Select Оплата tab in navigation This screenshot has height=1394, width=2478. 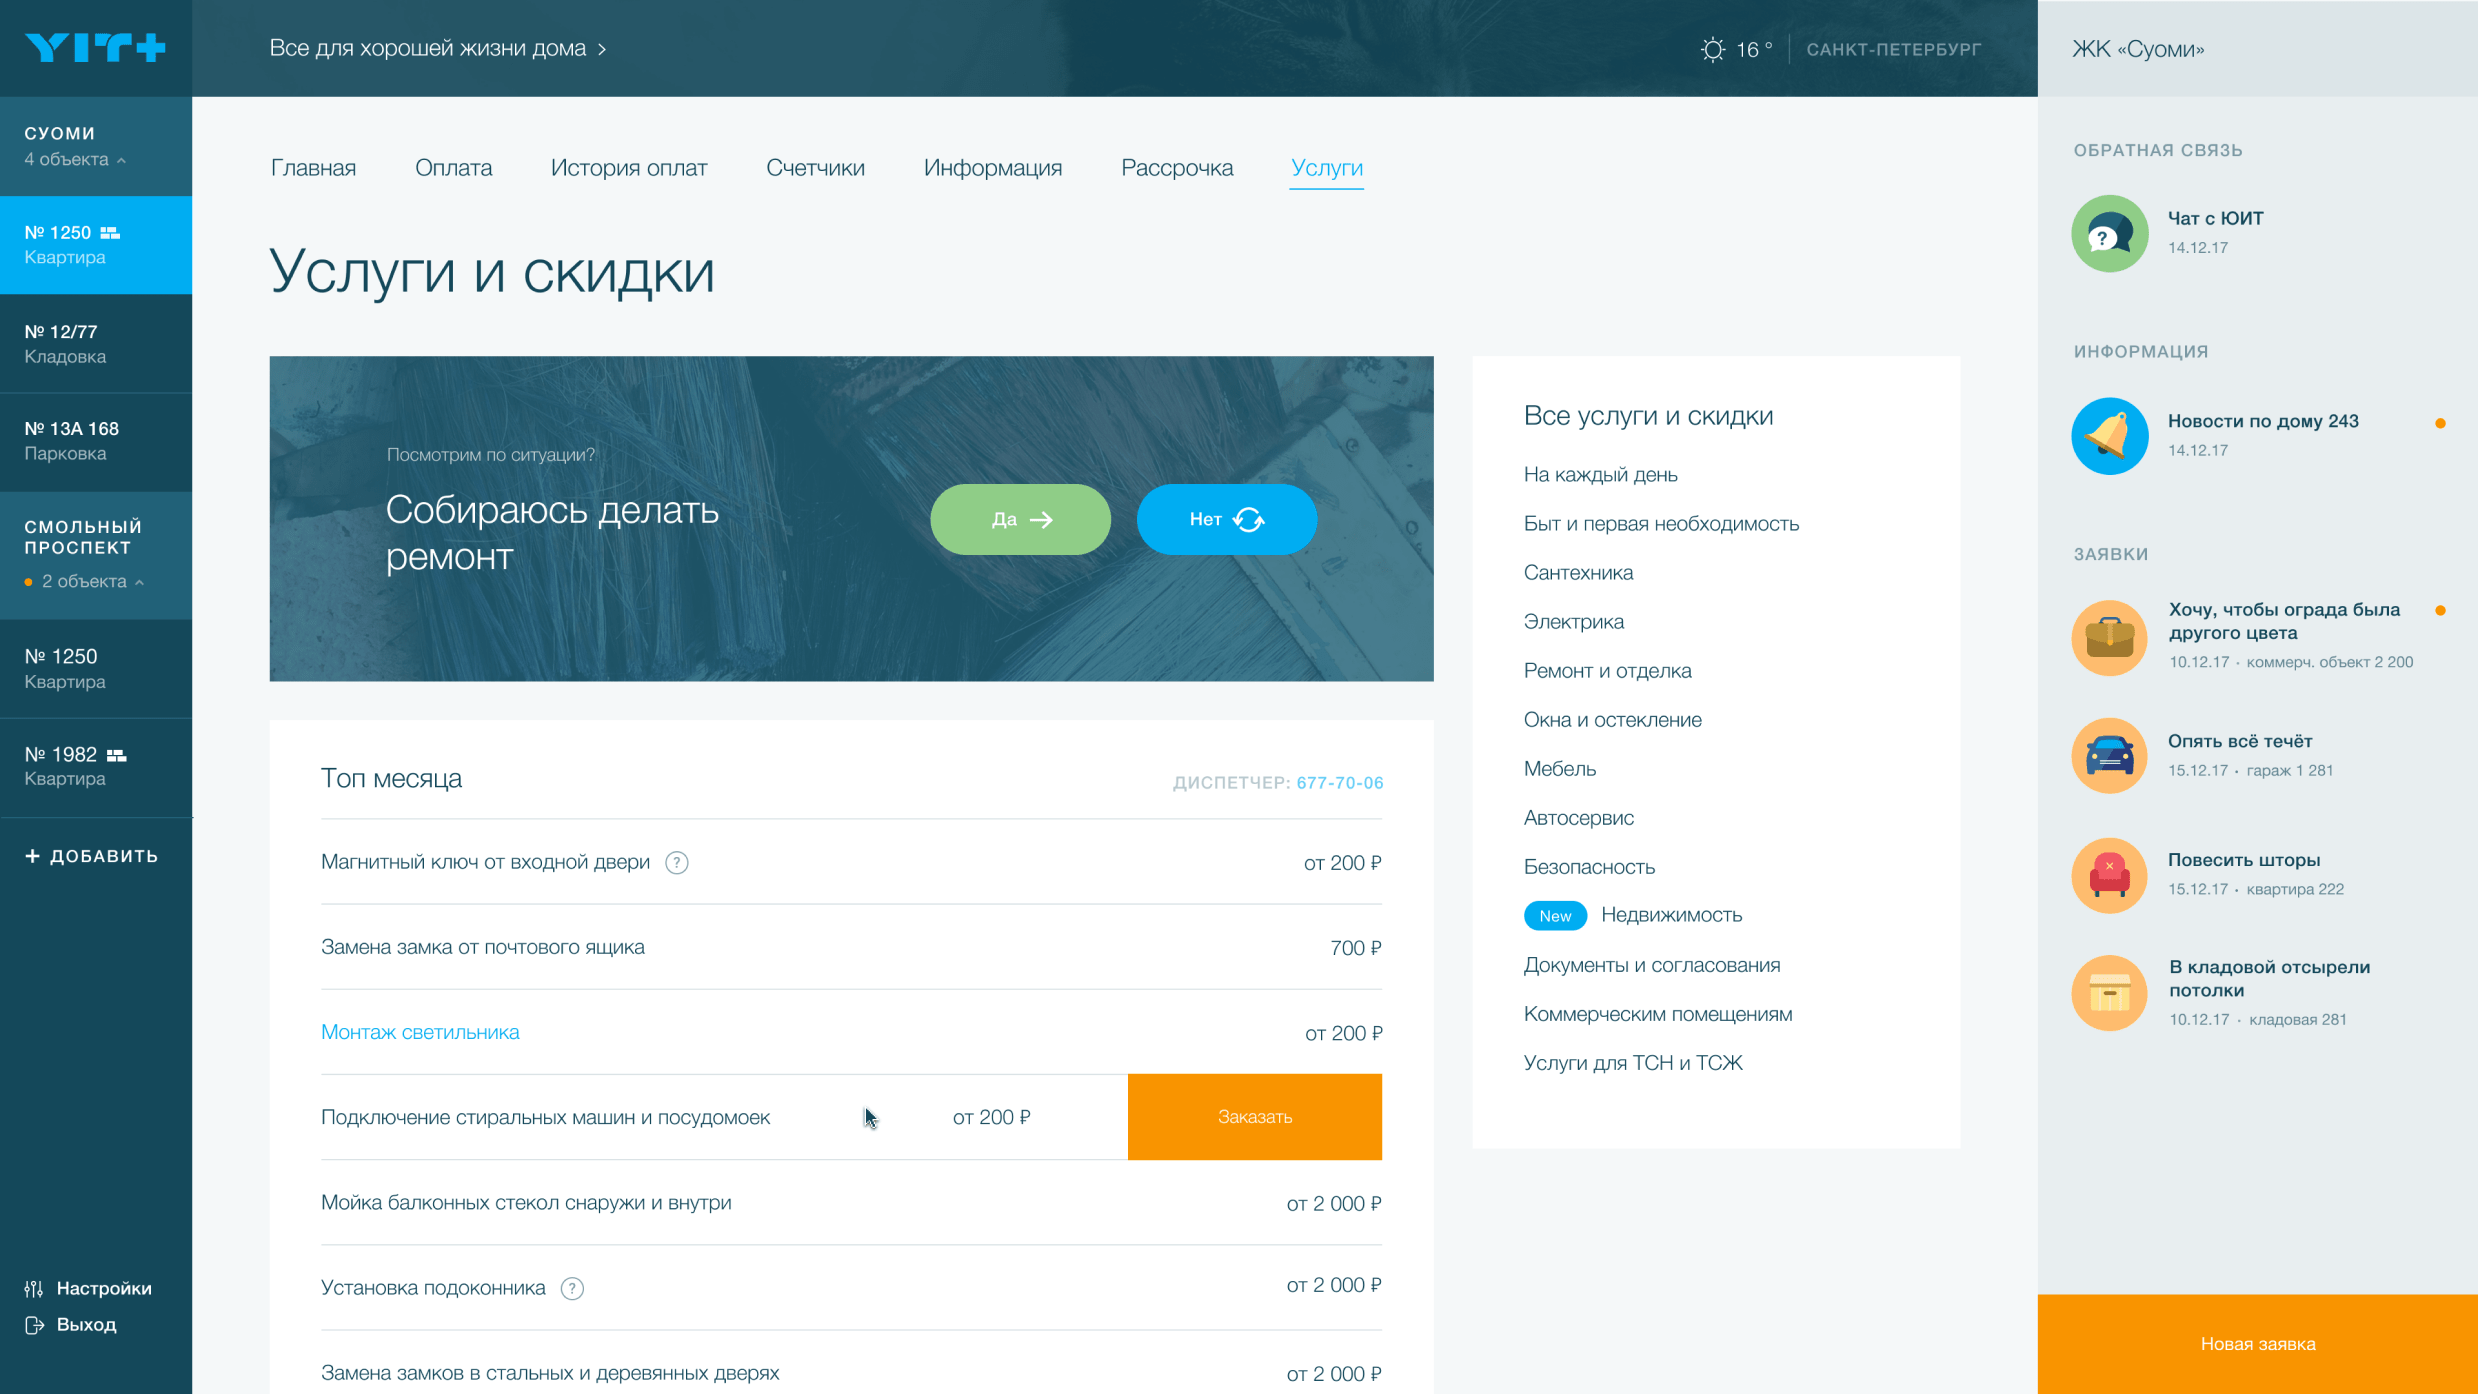(x=453, y=167)
